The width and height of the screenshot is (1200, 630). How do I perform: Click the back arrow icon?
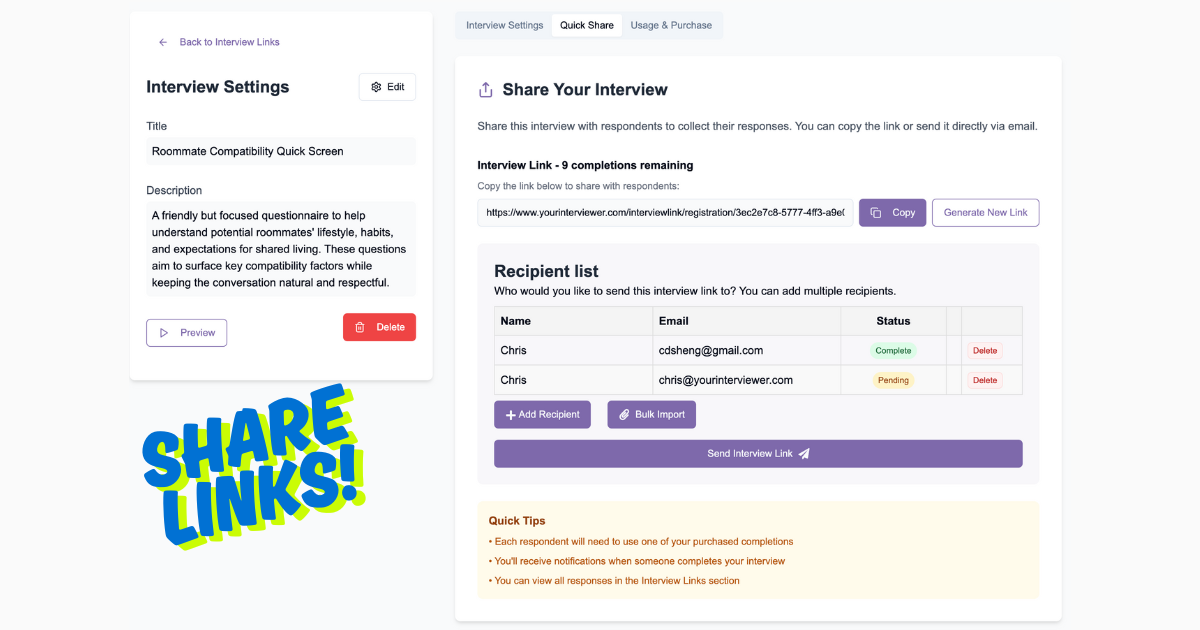pos(163,42)
